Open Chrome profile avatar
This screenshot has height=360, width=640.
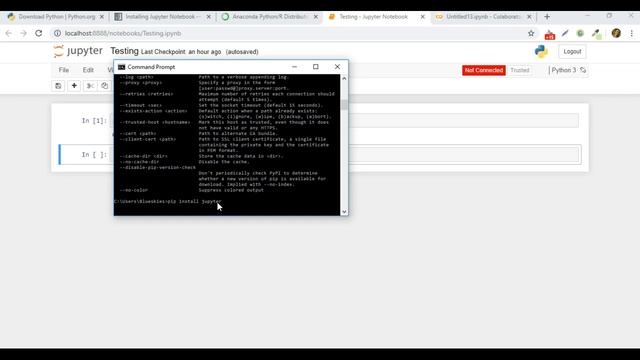[616, 33]
